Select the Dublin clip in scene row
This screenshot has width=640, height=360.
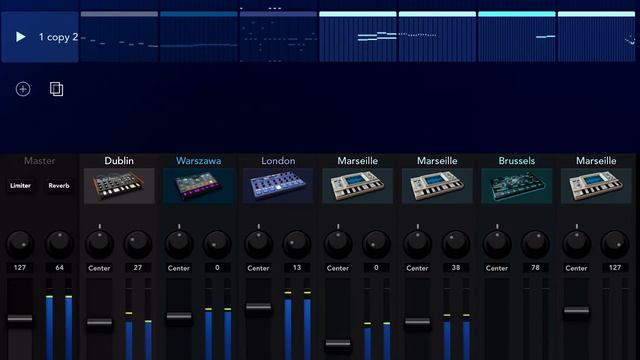(119, 37)
